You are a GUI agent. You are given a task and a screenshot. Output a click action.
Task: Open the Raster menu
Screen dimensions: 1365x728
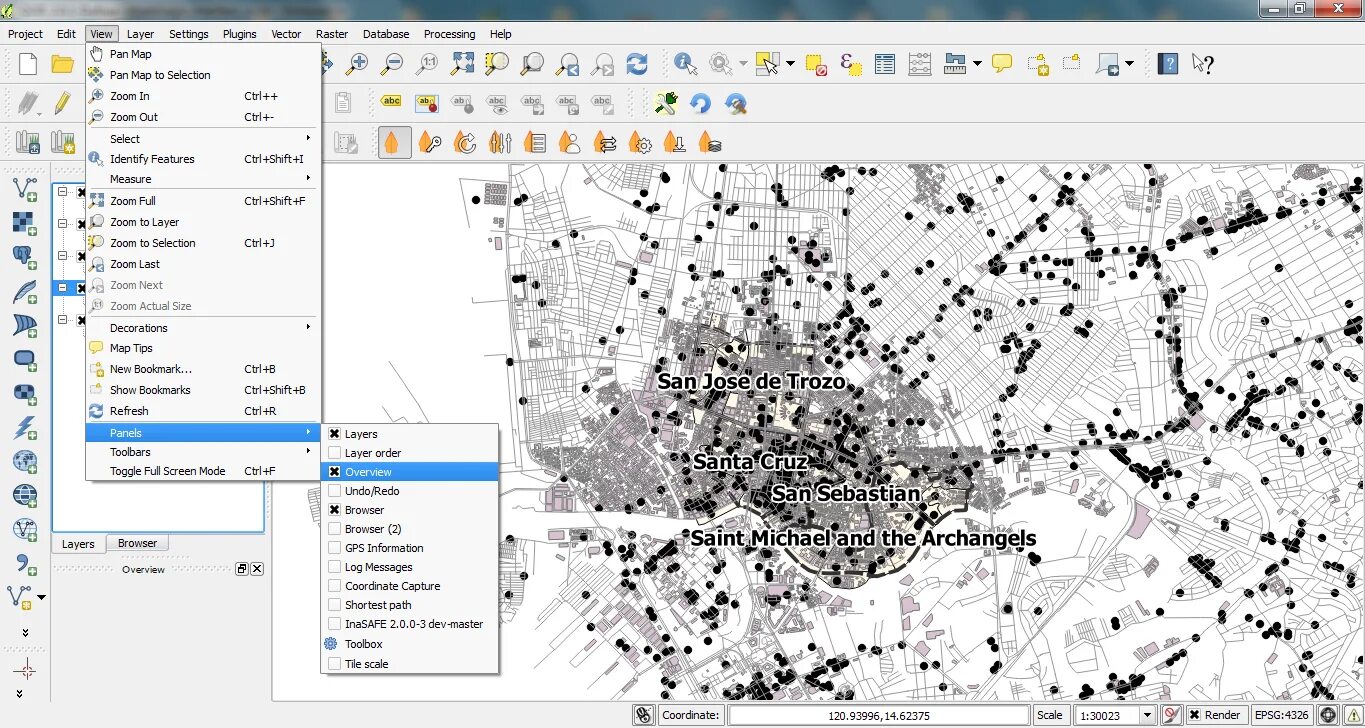[332, 33]
